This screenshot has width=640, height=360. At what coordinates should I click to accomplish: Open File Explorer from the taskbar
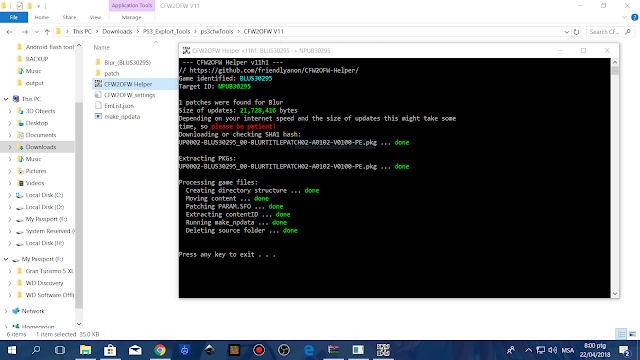coord(85,350)
